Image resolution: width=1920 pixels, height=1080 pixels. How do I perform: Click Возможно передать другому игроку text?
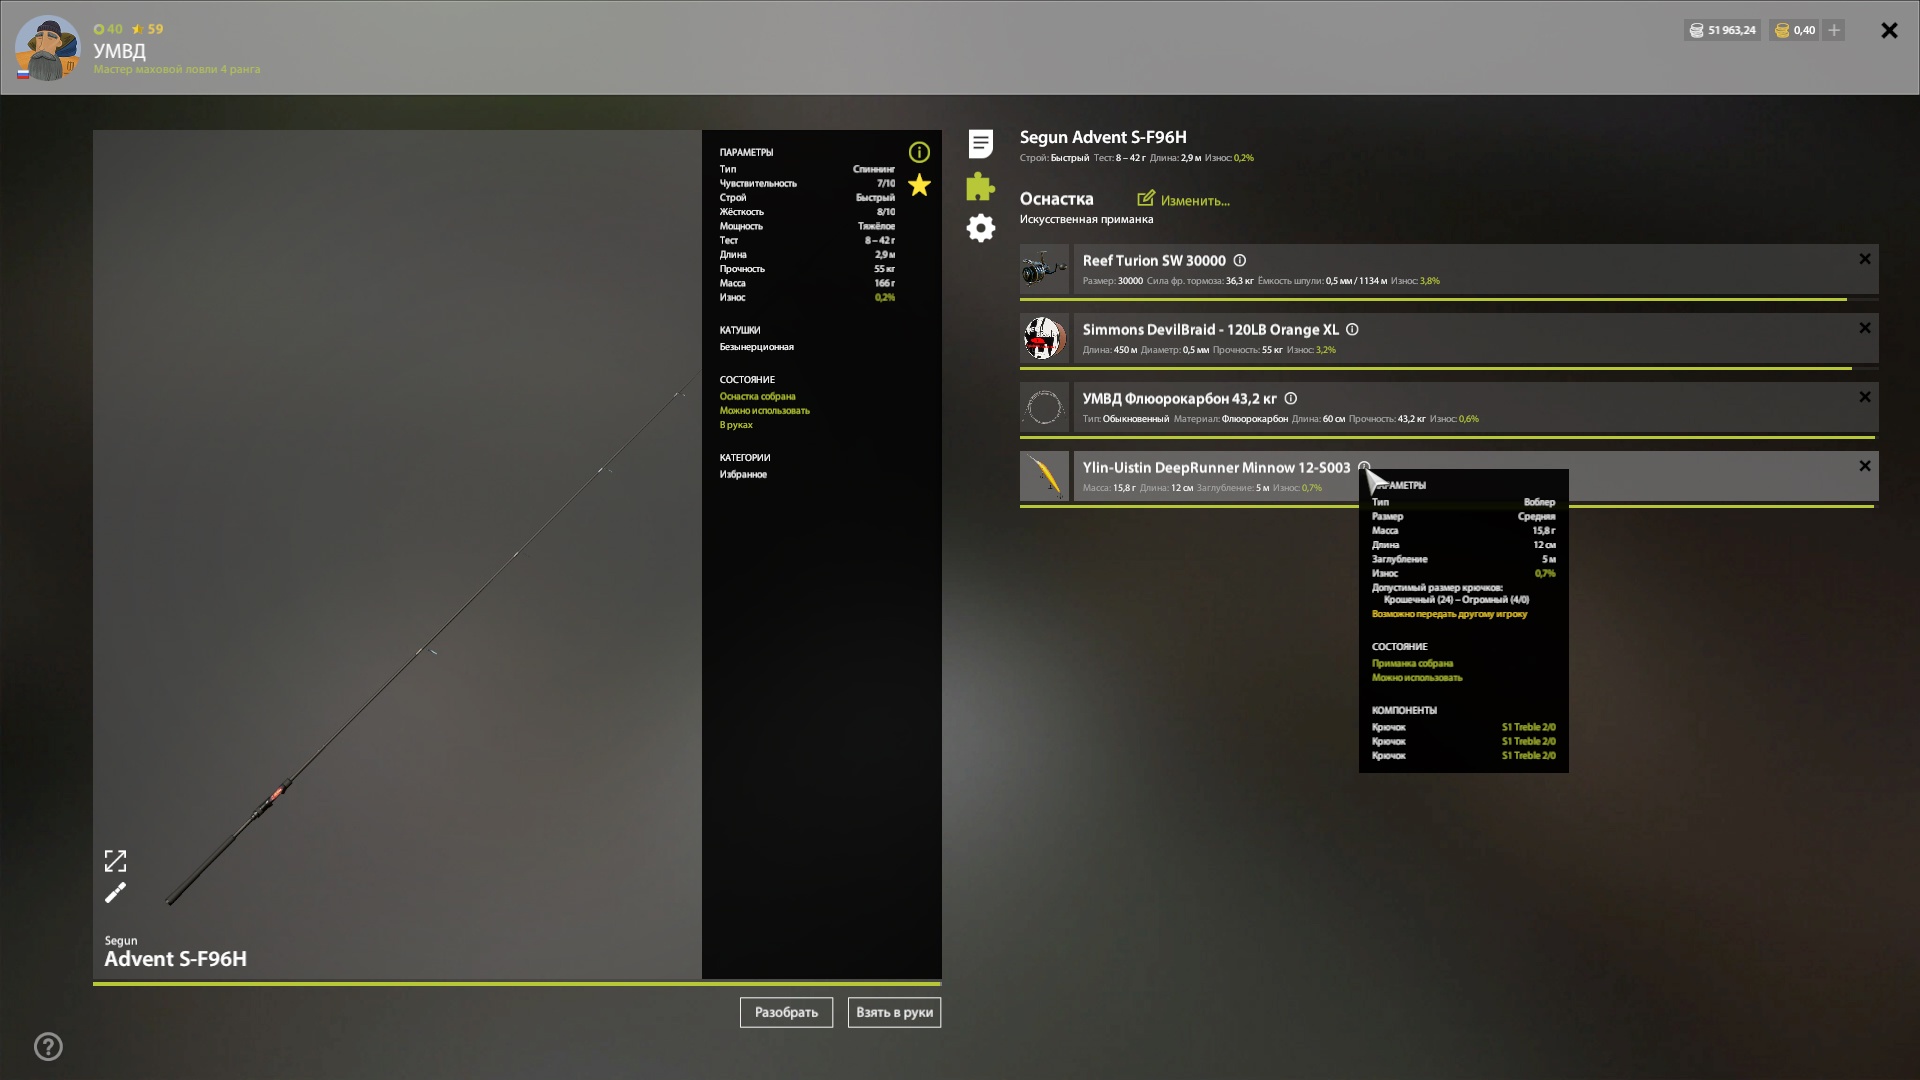point(1449,614)
